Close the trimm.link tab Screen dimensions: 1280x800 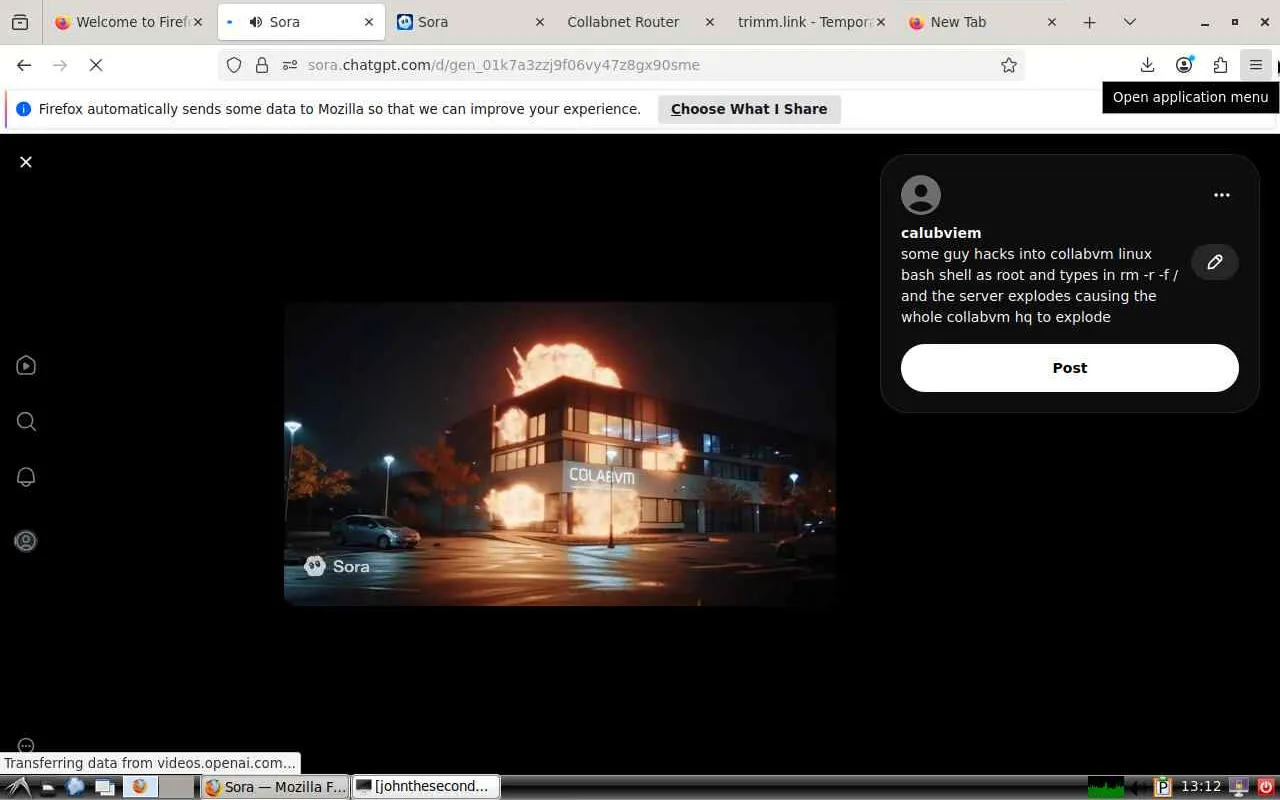point(881,22)
